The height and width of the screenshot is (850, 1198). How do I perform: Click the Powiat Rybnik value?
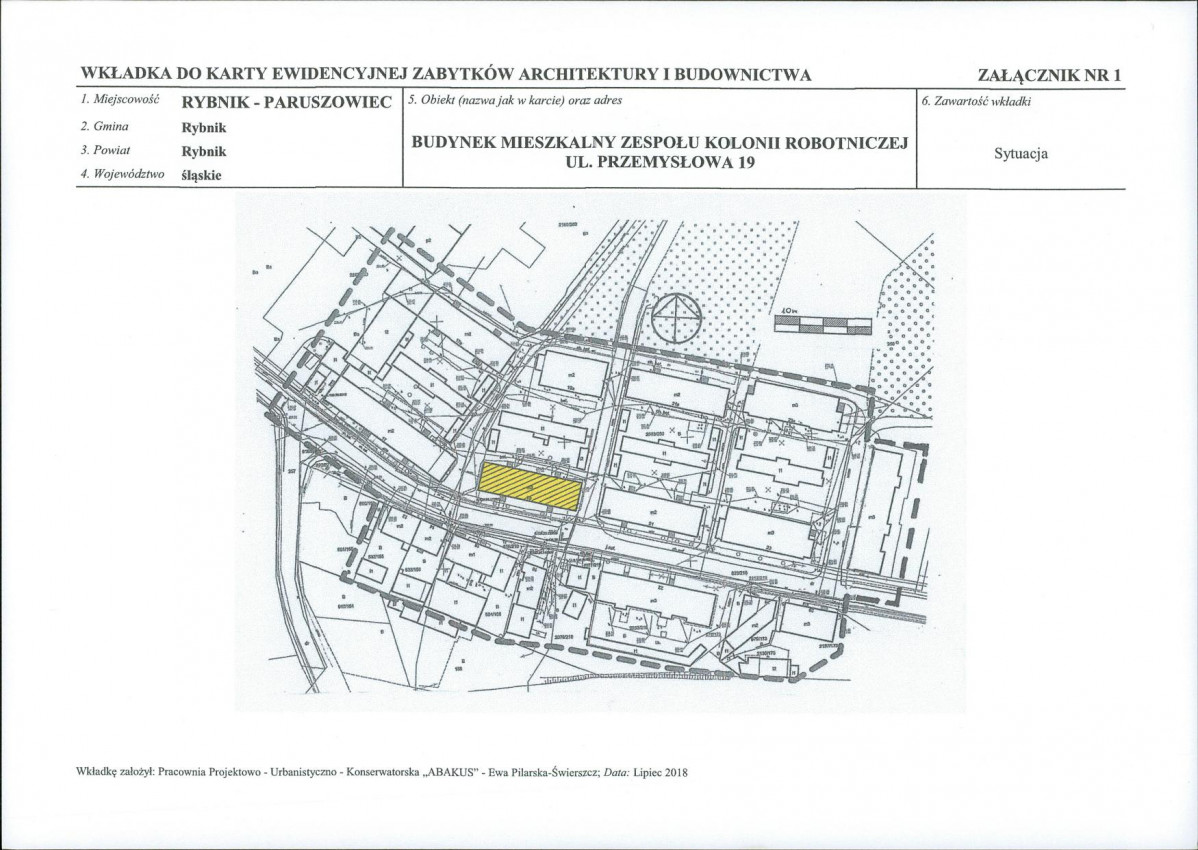click(x=204, y=151)
